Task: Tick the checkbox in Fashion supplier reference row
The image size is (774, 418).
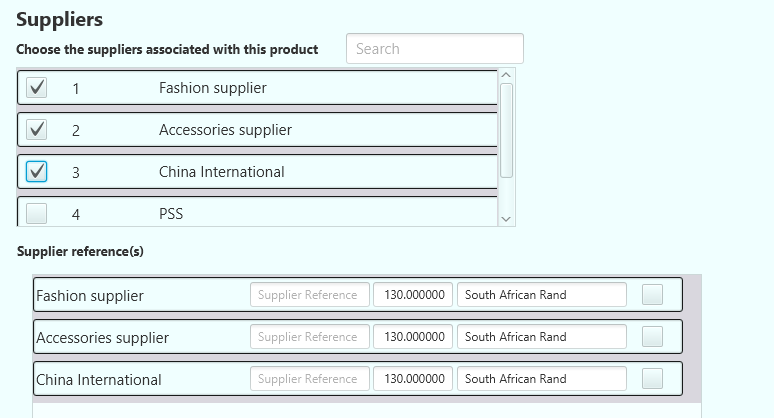Action: coord(652,295)
